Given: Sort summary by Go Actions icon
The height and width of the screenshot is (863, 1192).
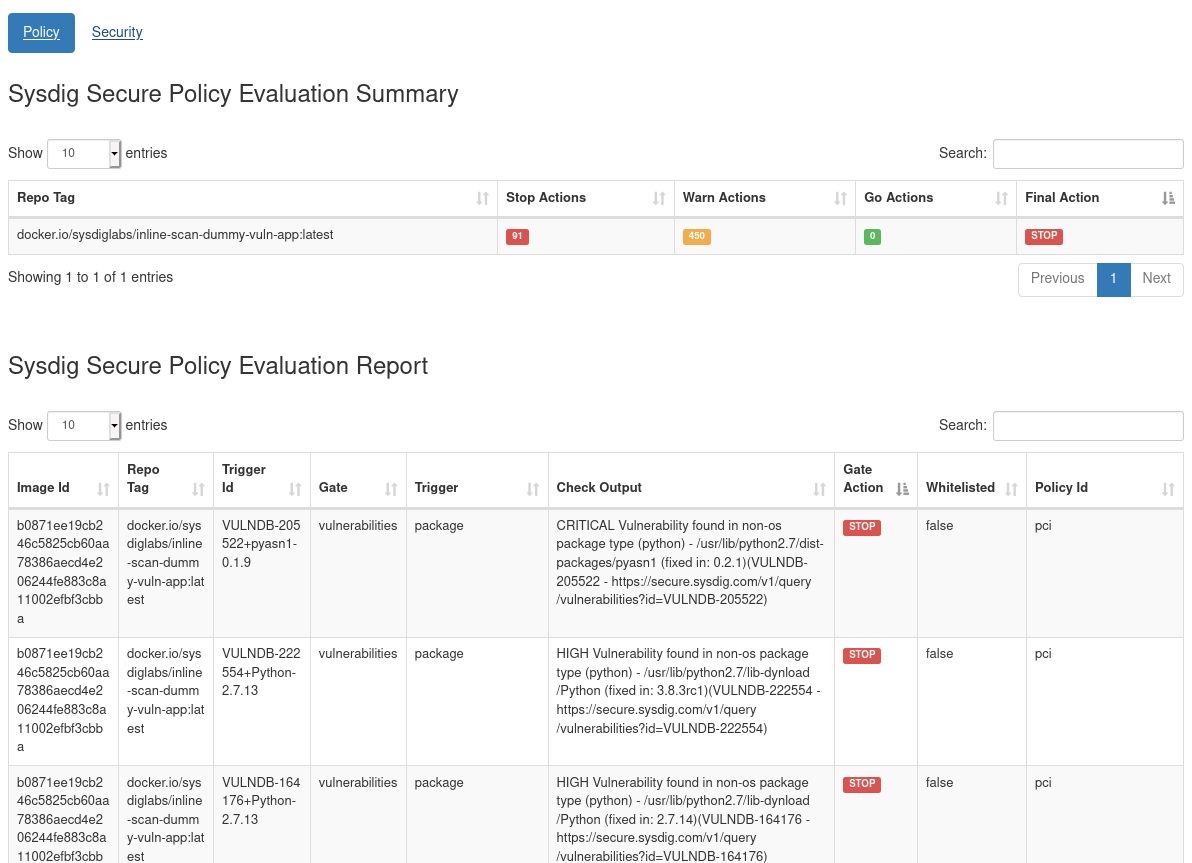Looking at the screenshot, I should 1002,198.
